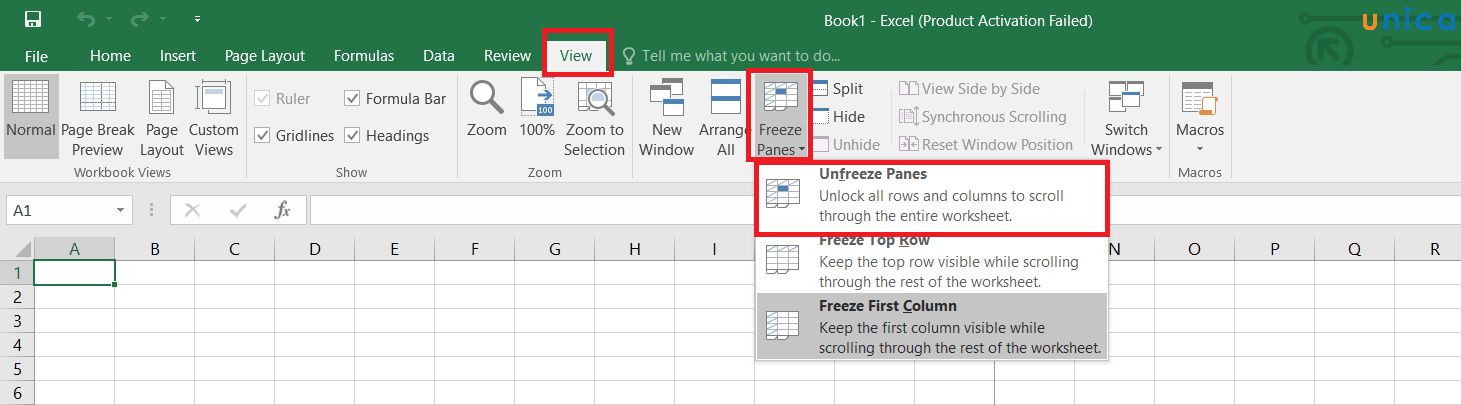Click the Undo arrow icon

(85, 20)
